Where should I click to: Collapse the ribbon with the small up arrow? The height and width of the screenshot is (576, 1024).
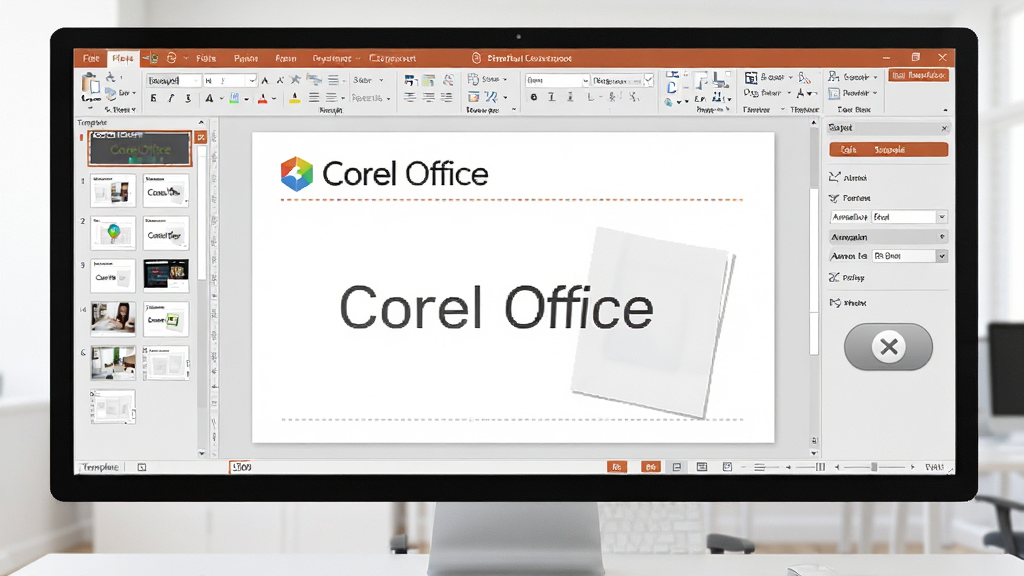pos(945,110)
